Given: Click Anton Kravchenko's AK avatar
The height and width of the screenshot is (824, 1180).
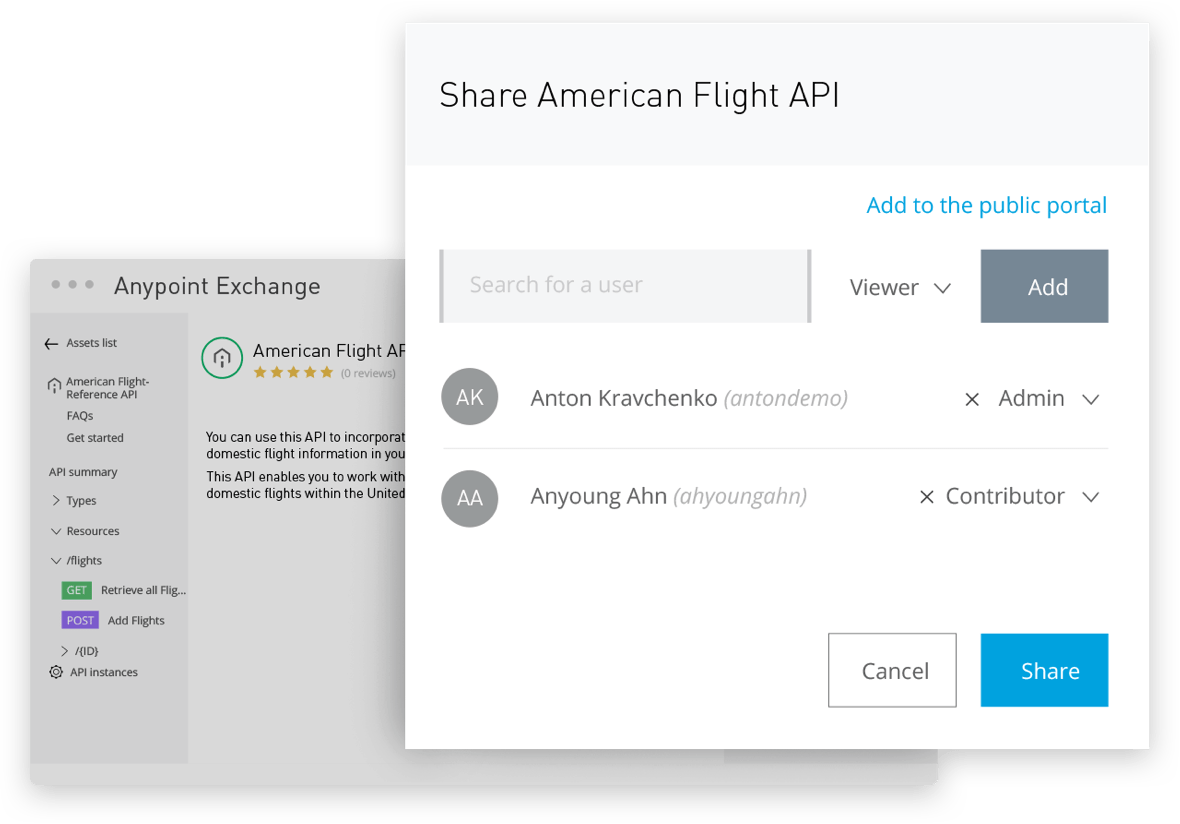Looking at the screenshot, I should (469, 396).
